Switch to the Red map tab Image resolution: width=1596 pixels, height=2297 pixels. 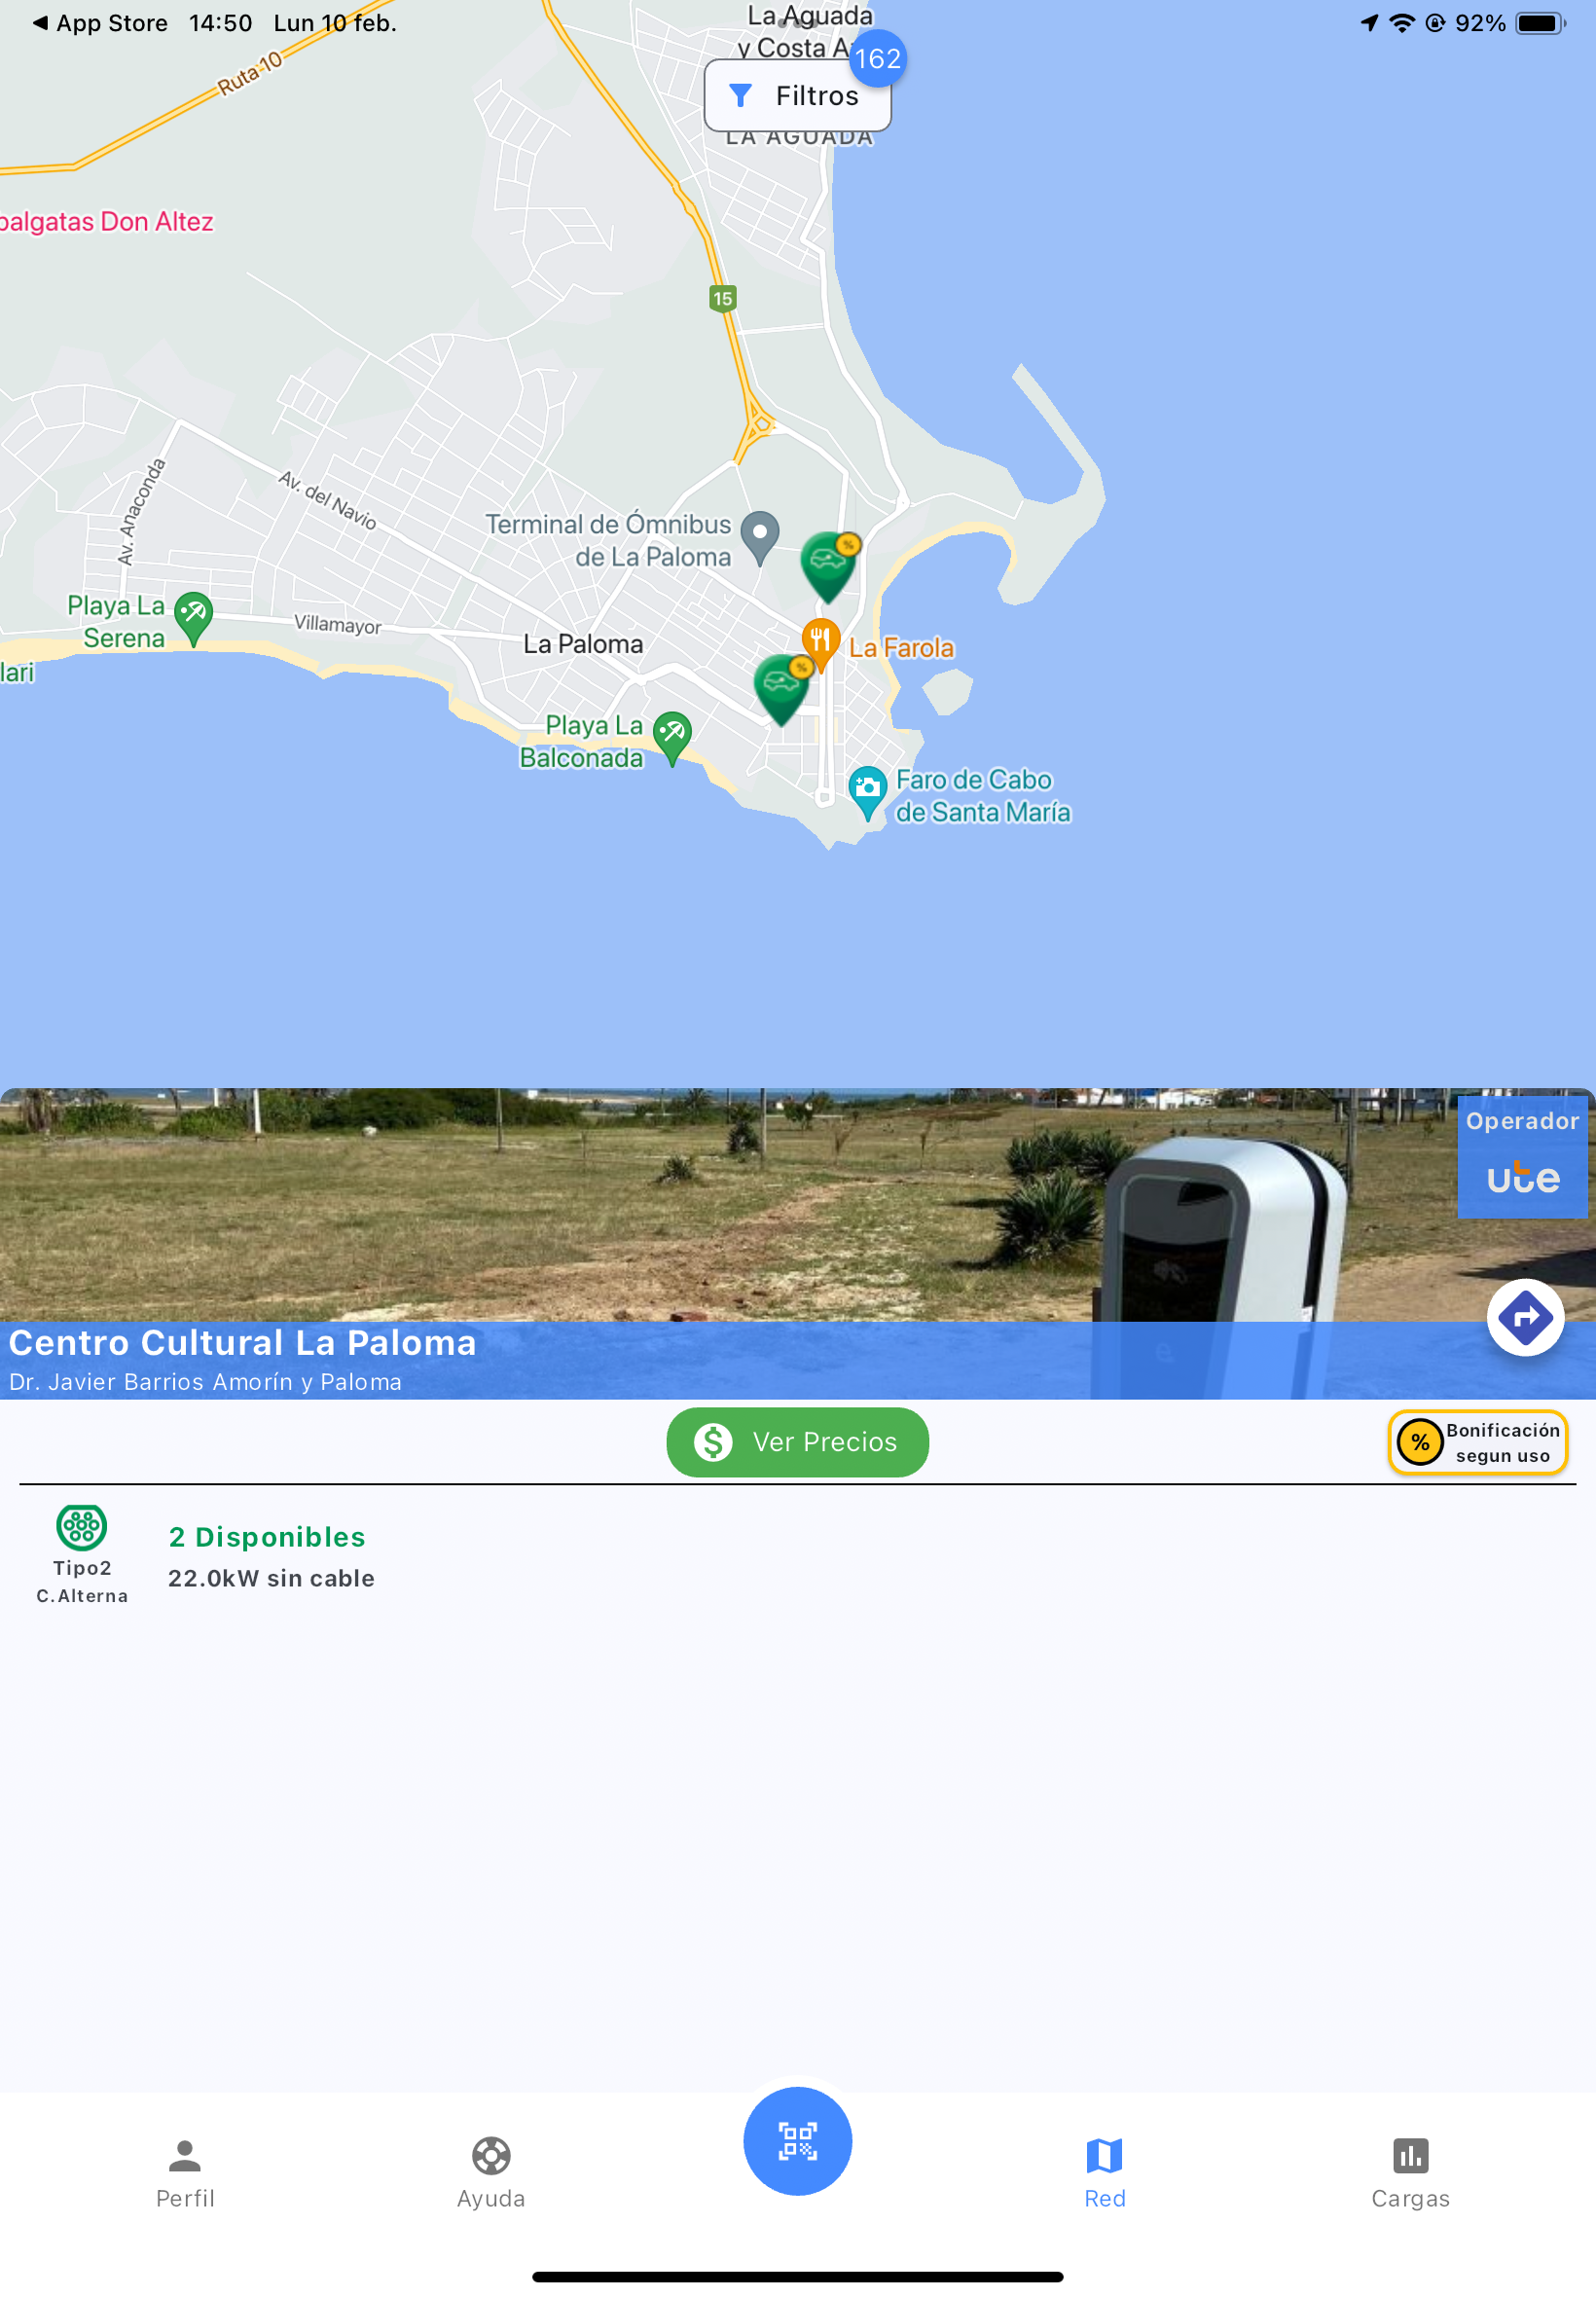point(1104,2172)
